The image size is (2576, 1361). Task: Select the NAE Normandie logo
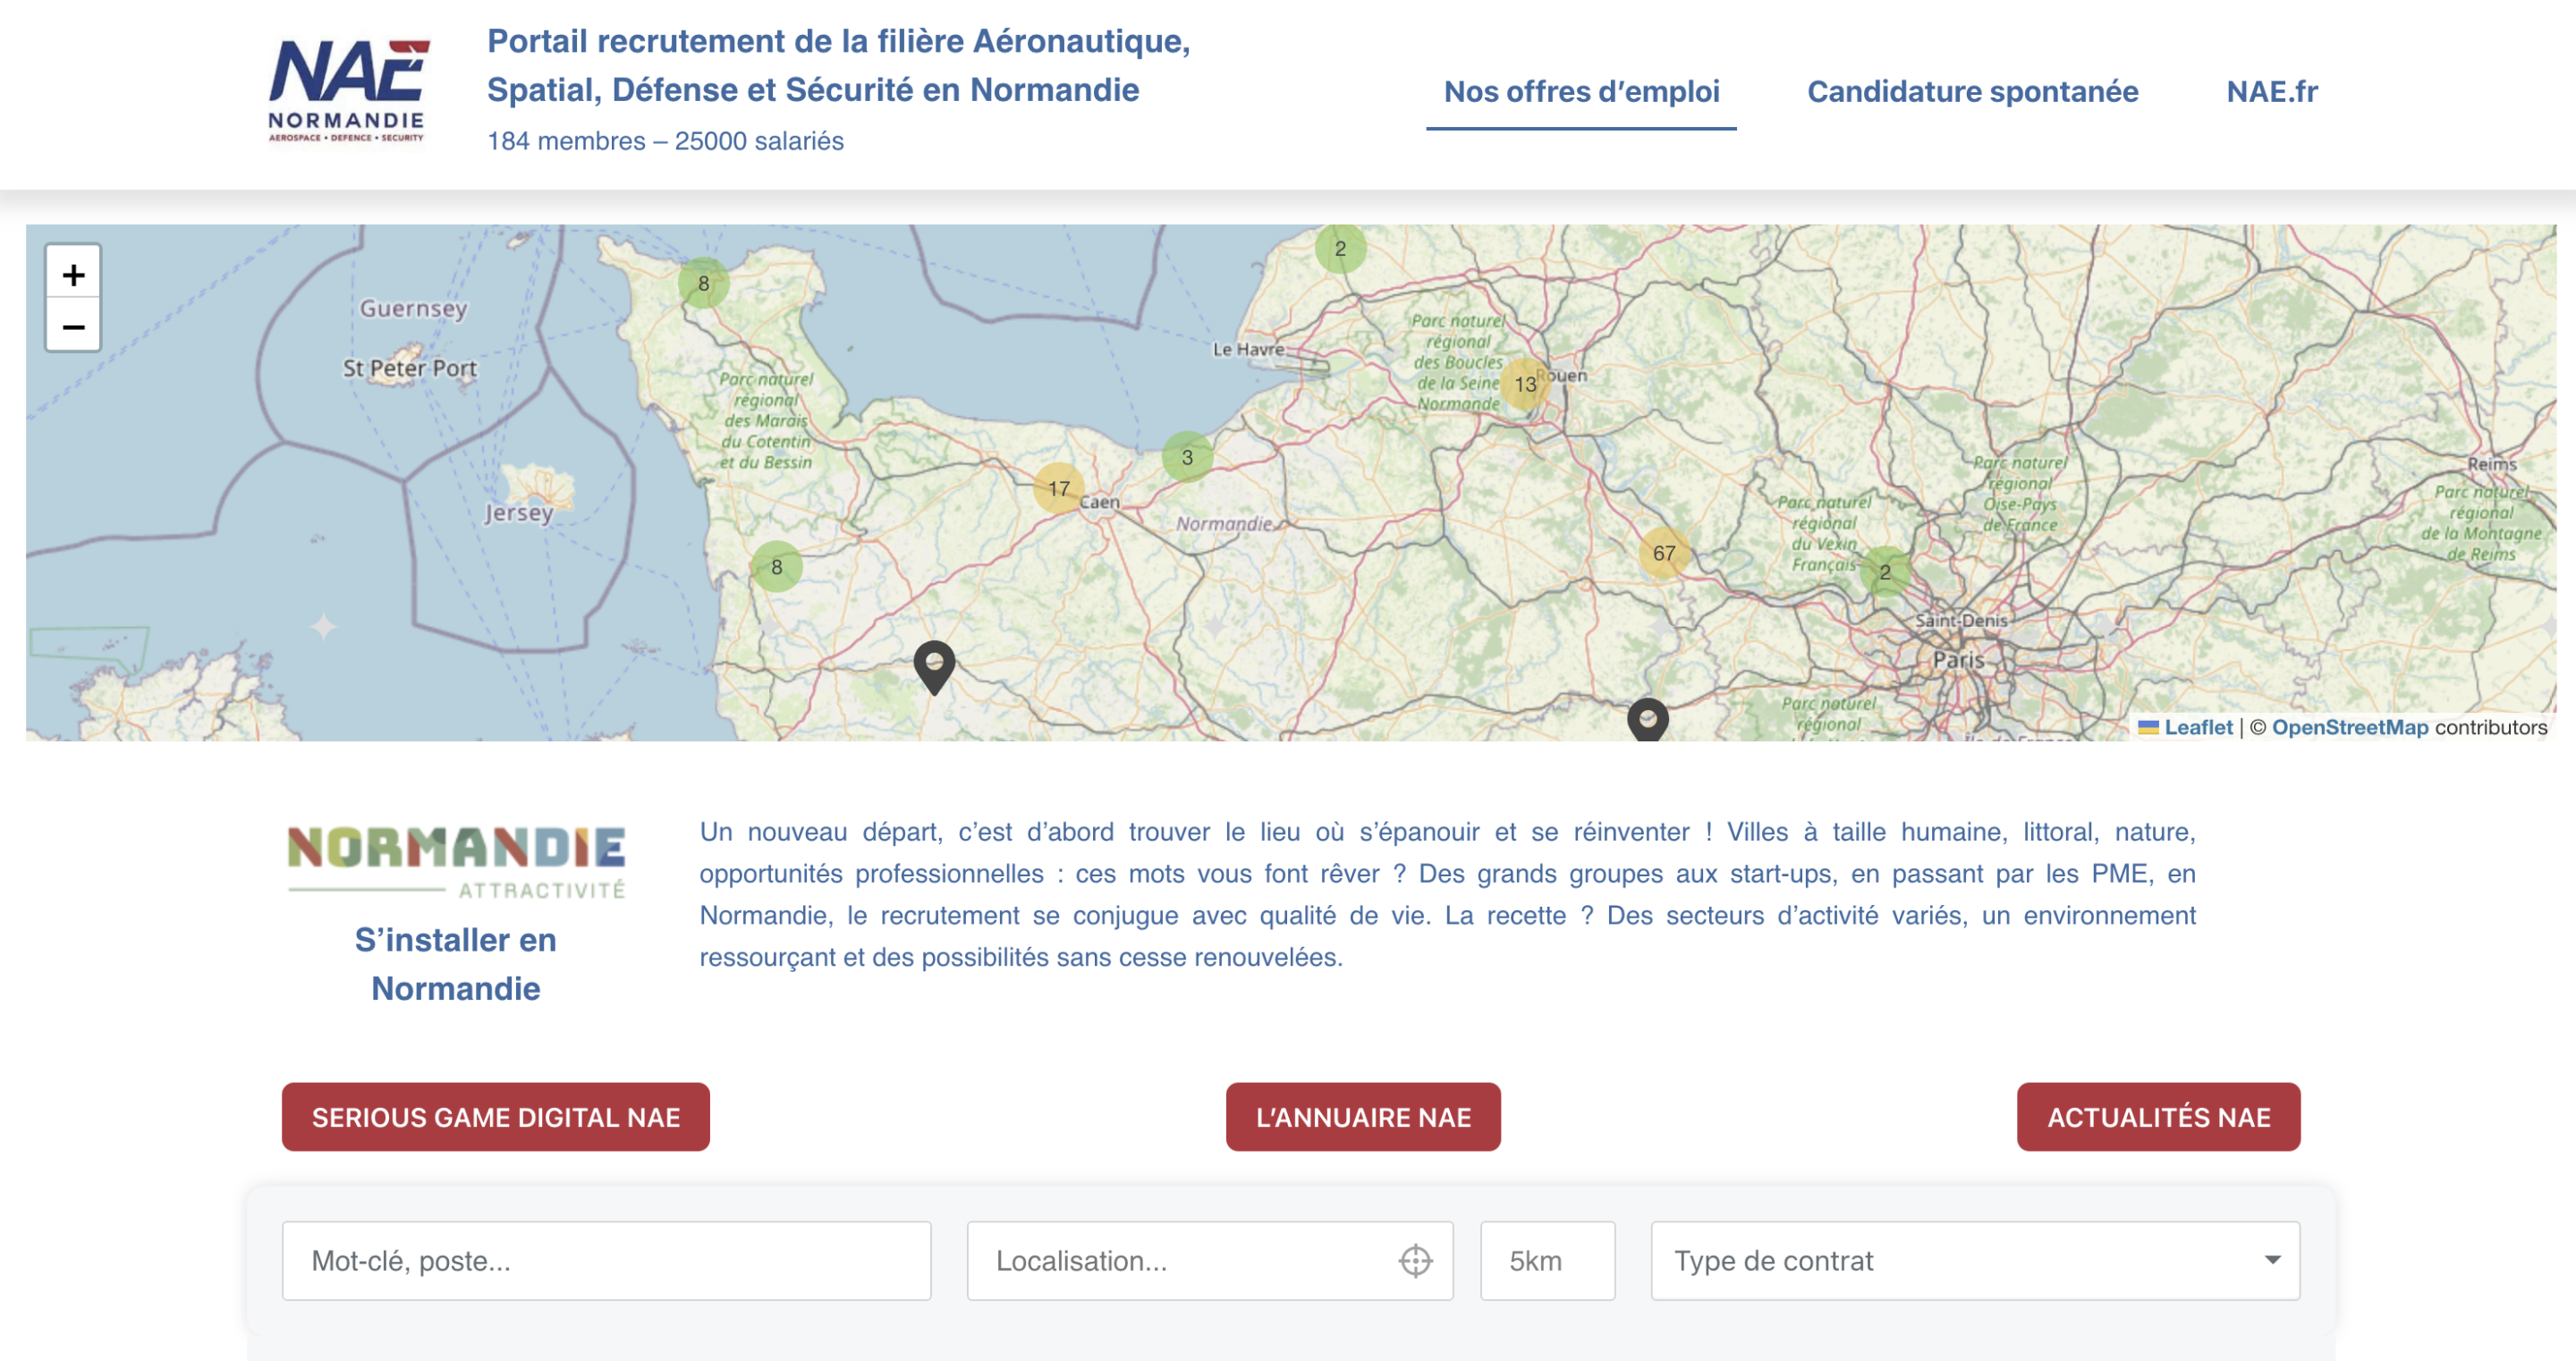pyautogui.click(x=349, y=85)
